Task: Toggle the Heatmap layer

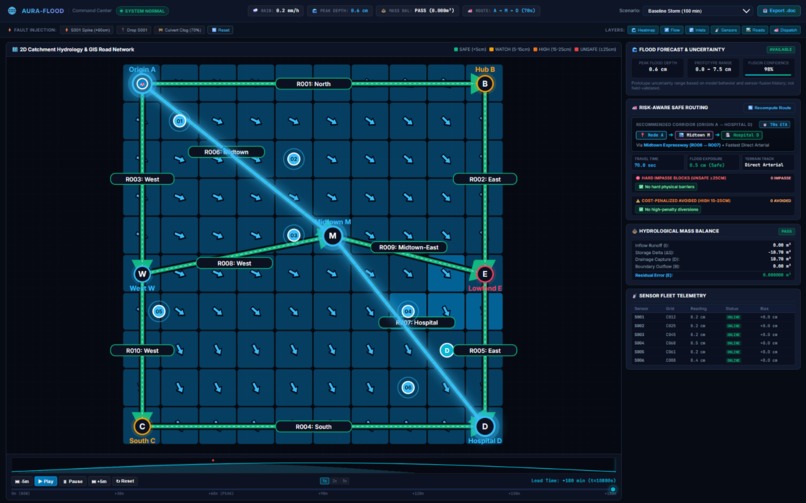Action: click(643, 30)
